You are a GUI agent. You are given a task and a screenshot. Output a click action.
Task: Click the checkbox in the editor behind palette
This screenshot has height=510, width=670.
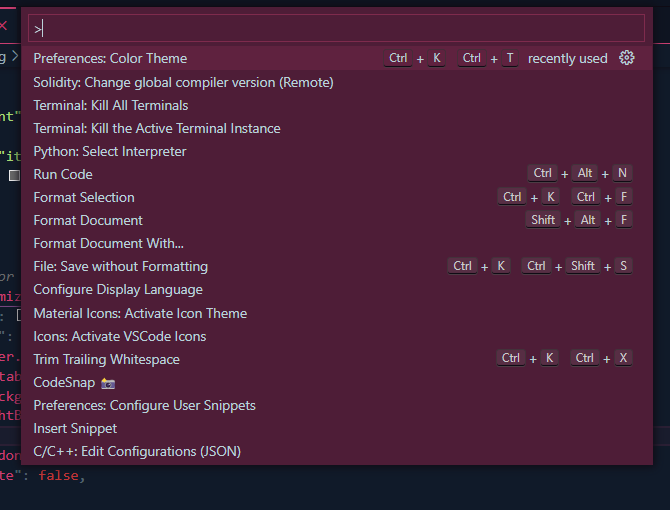pyautogui.click(x=15, y=176)
